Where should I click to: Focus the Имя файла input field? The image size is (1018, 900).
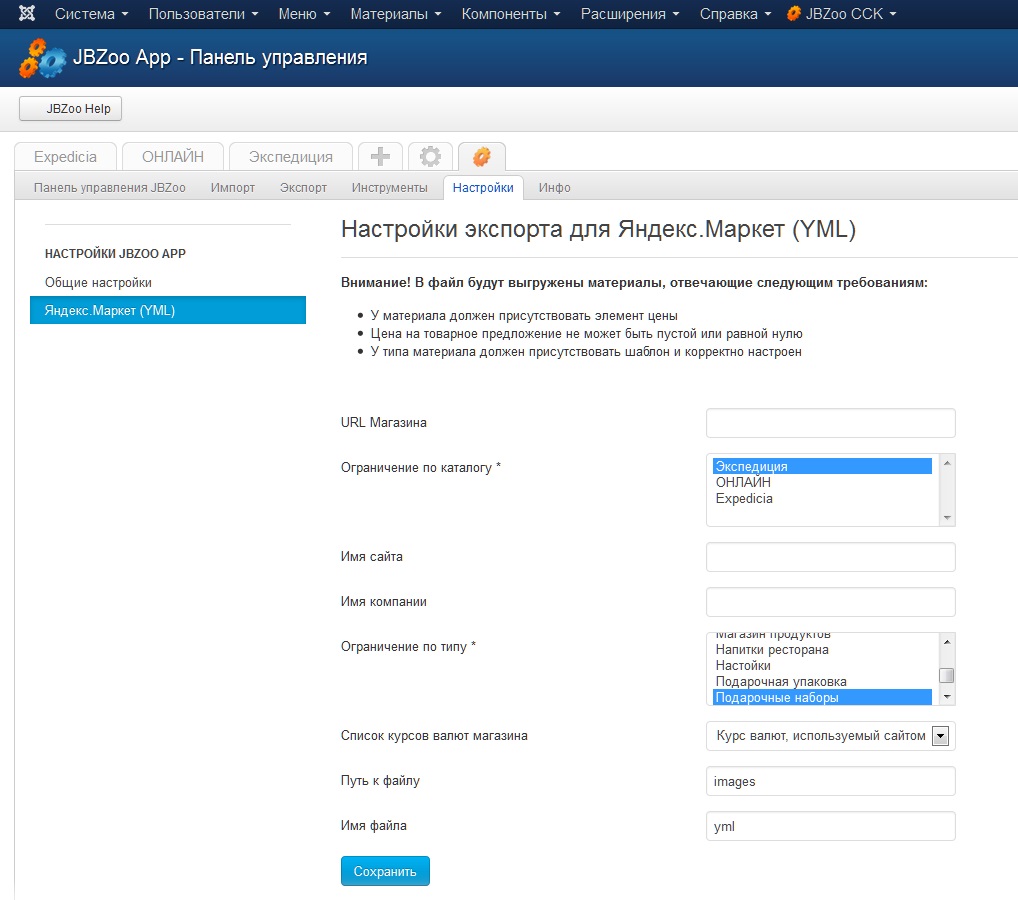coord(830,827)
